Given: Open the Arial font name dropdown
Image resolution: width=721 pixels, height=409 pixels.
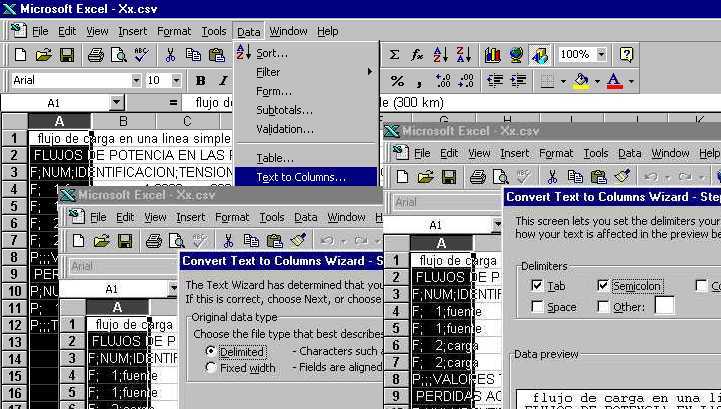Looking at the screenshot, I should click(x=136, y=81).
